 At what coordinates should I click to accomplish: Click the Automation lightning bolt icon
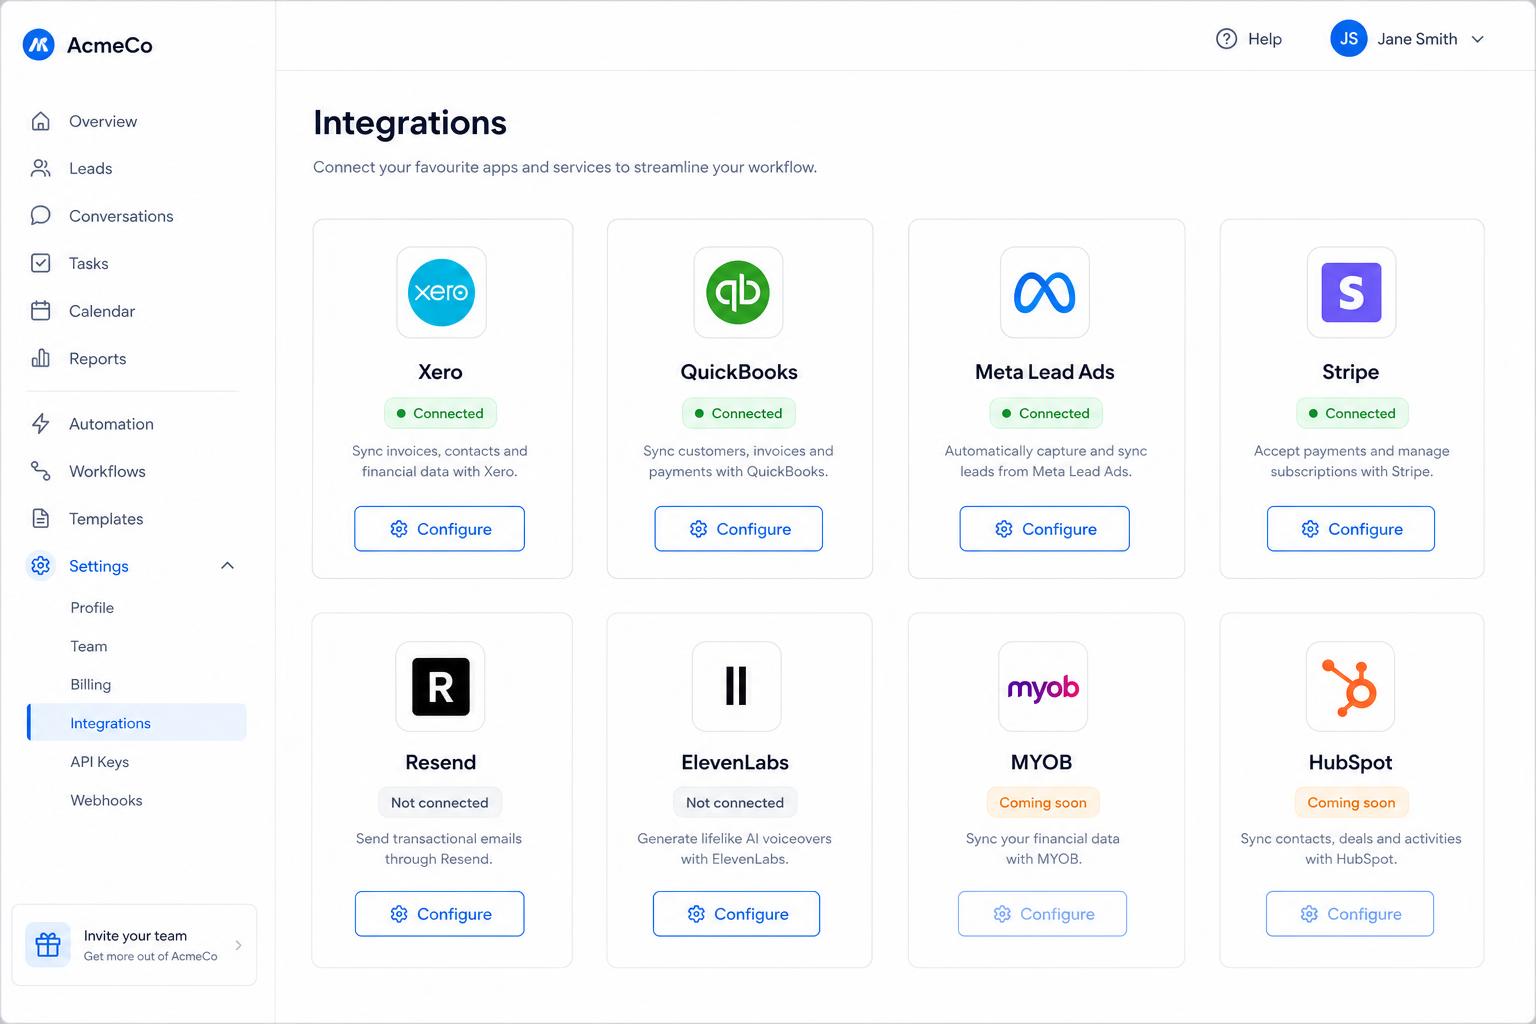click(41, 424)
